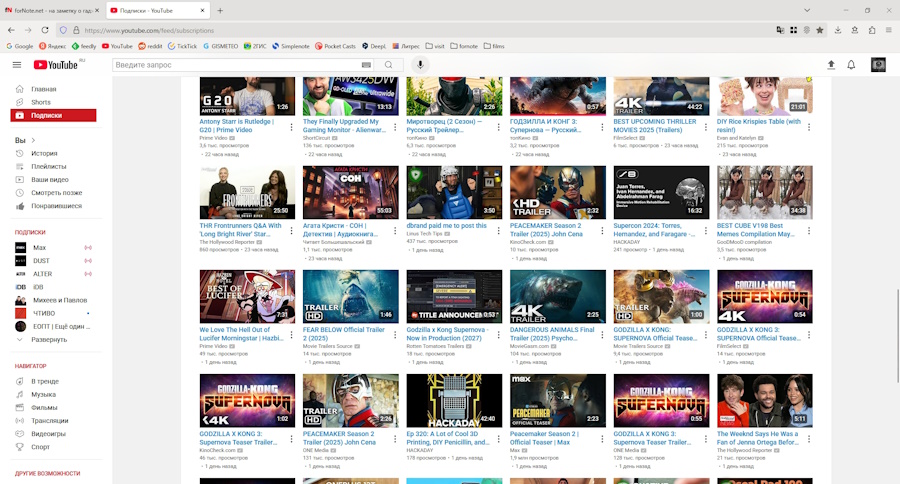Click the YouTube logo

tap(56, 65)
